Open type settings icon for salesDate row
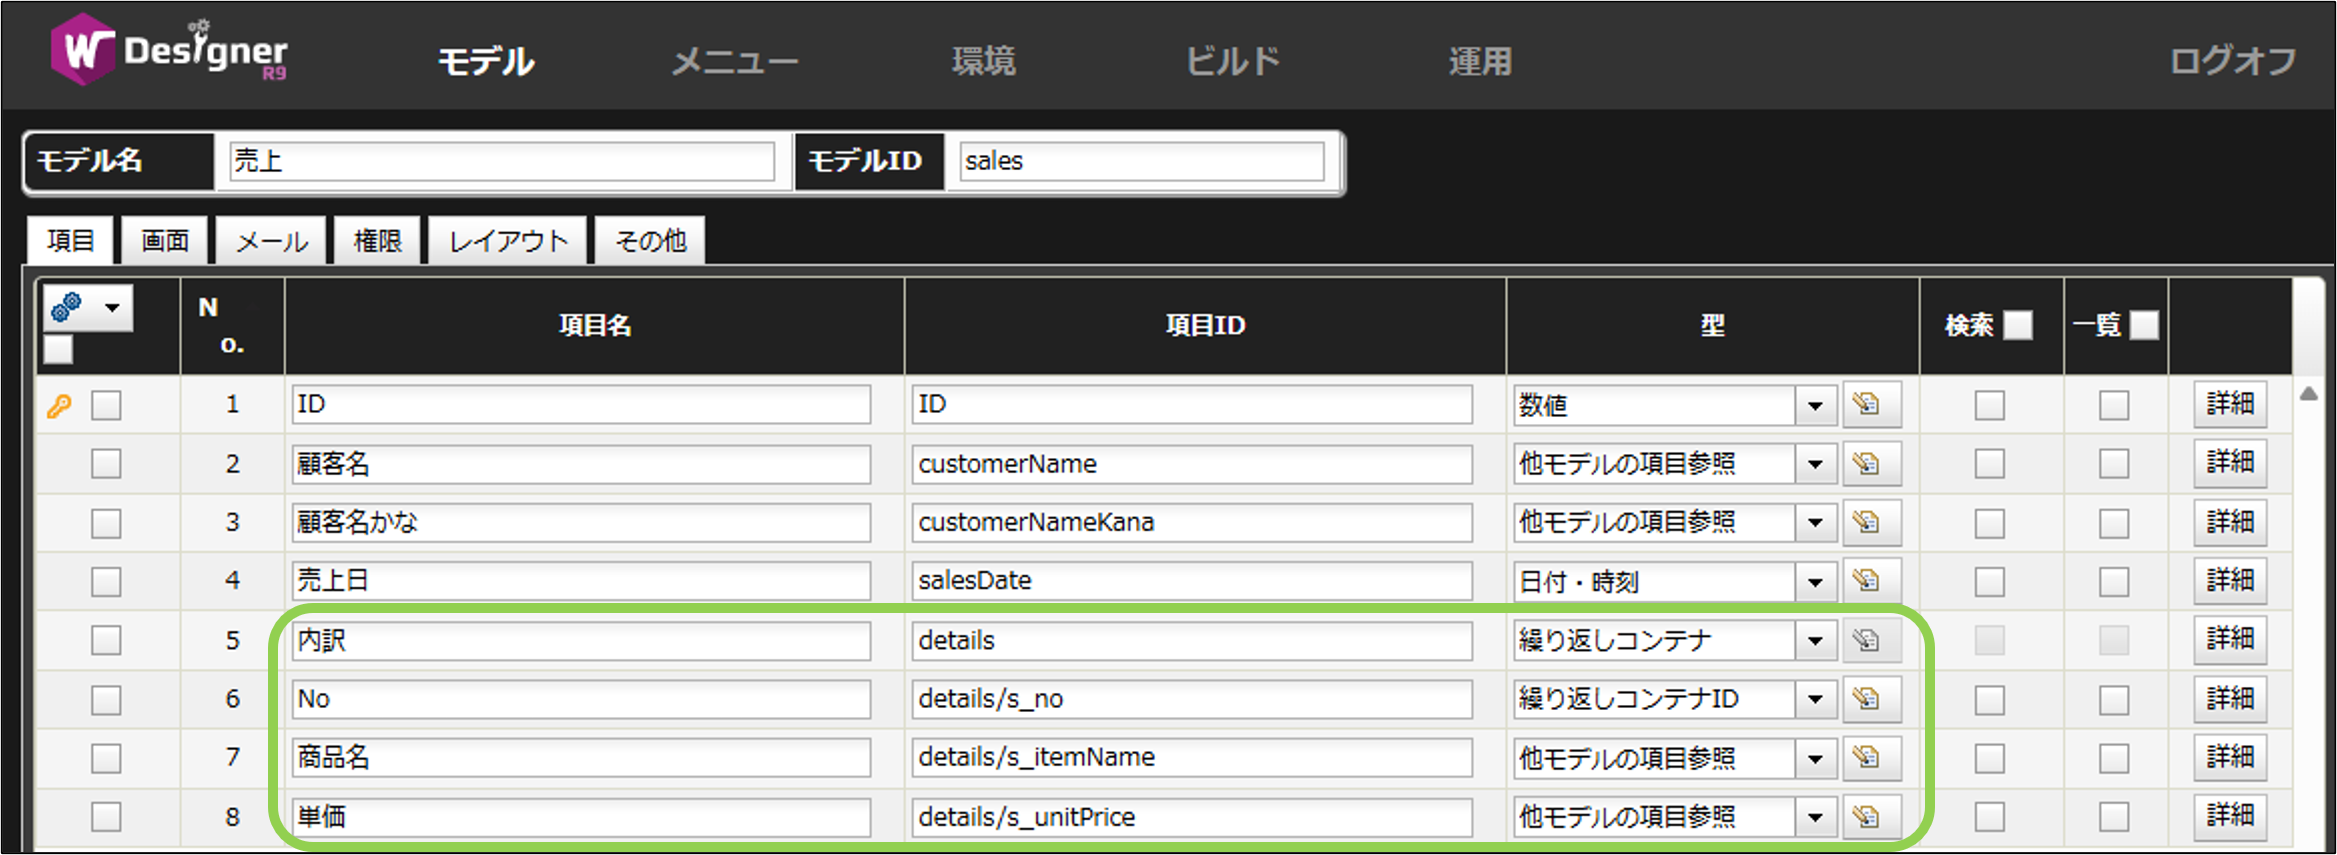2337x855 pixels. click(1866, 581)
